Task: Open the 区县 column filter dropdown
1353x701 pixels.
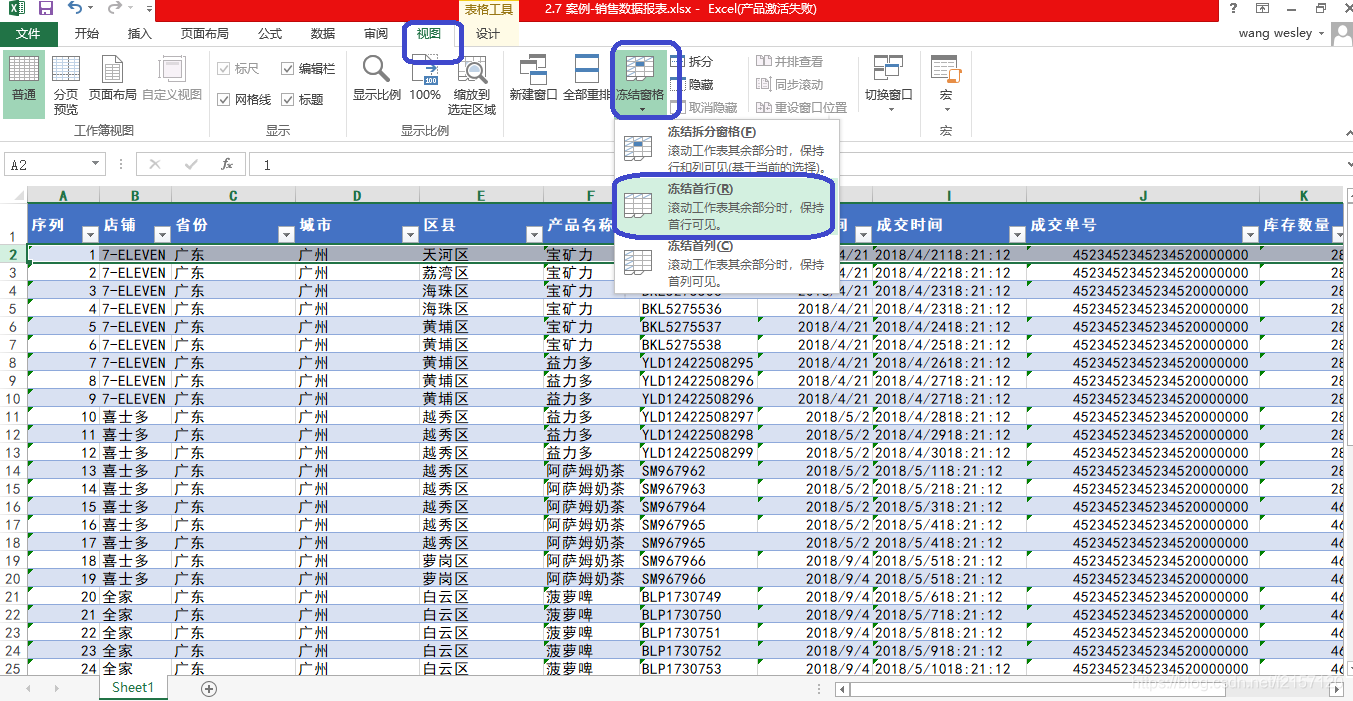Action: click(534, 234)
